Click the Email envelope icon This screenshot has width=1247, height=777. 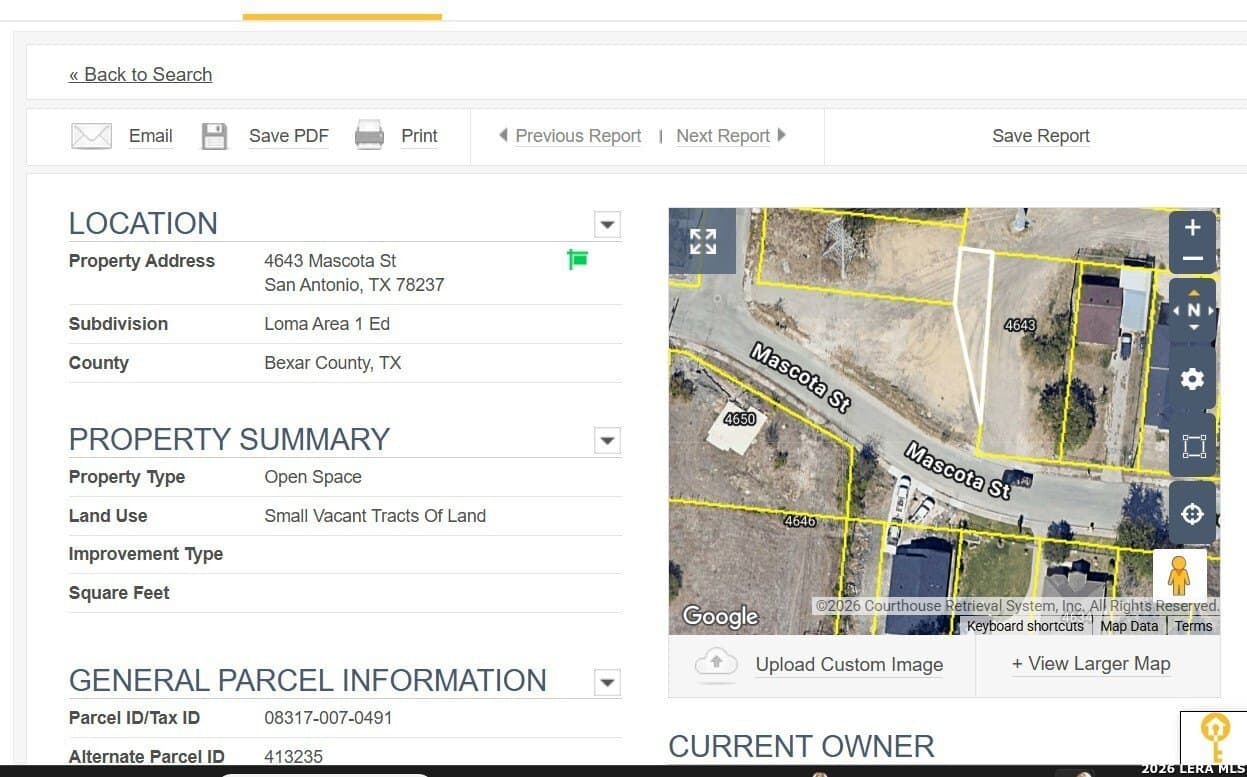click(x=91, y=135)
